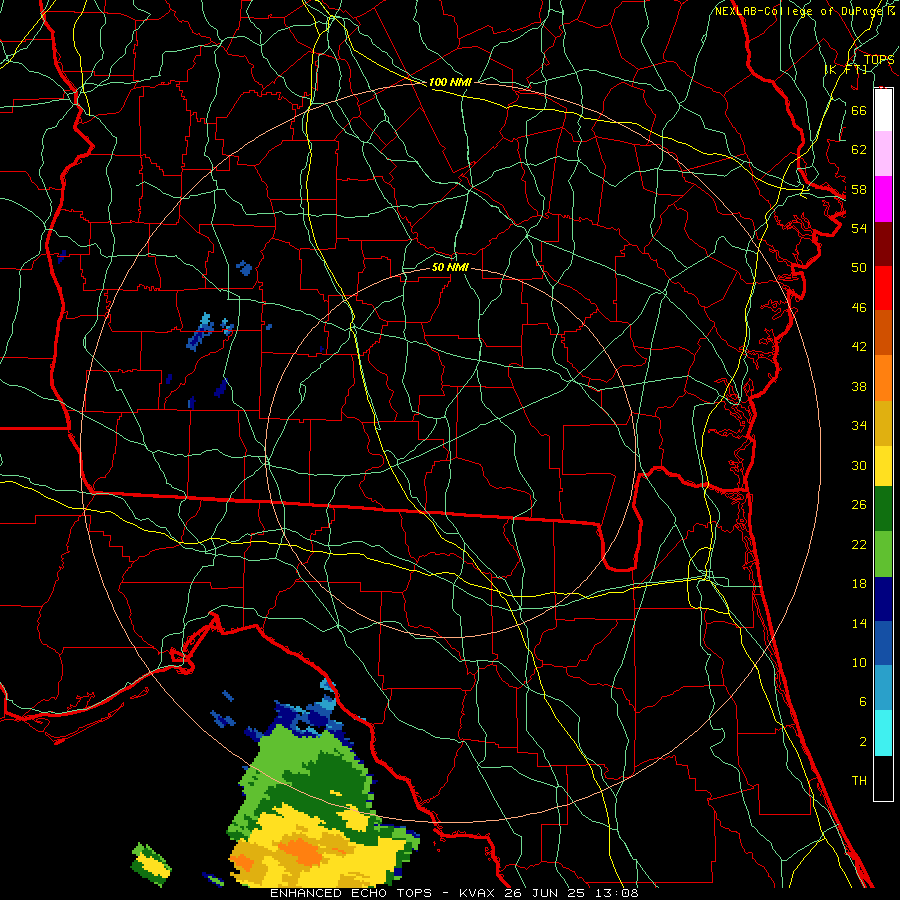
Task: Click the burnt orange legend swatch
Action: [x=883, y=333]
